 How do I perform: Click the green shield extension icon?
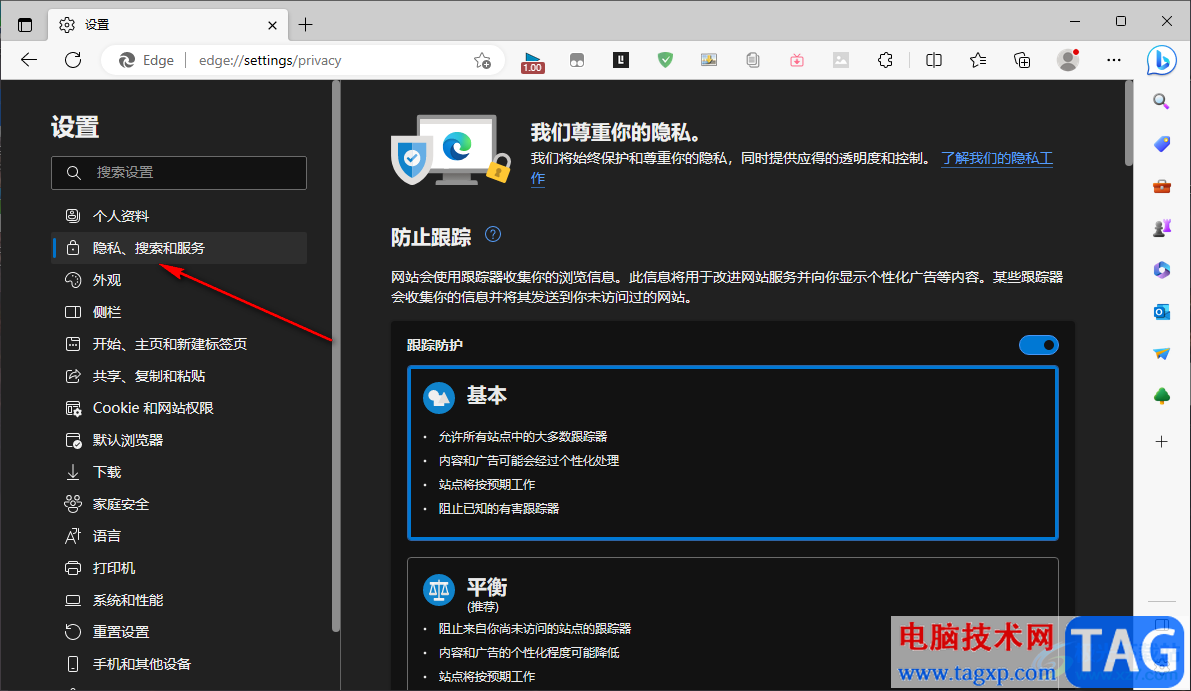665,60
